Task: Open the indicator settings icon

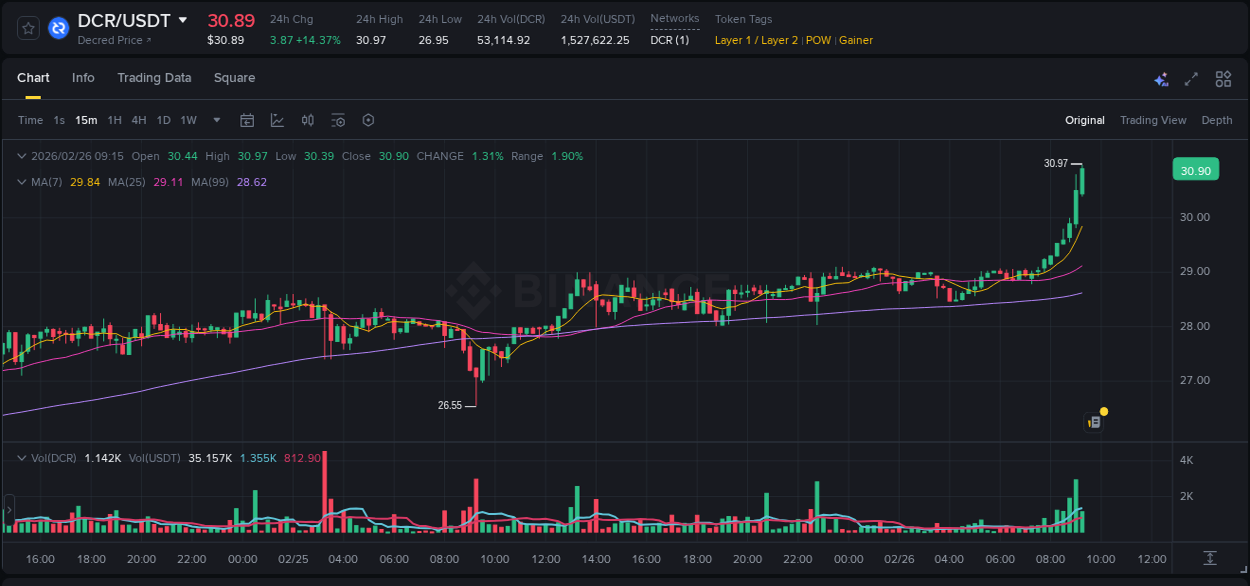Action: click(337, 120)
